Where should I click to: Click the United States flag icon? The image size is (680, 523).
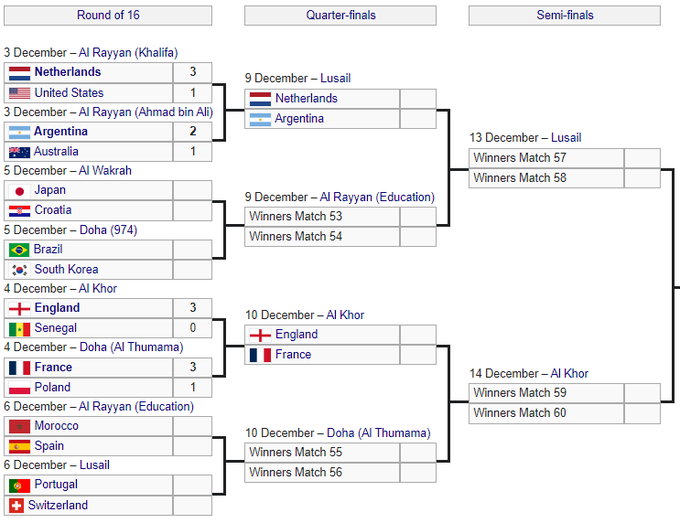pyautogui.click(x=18, y=93)
